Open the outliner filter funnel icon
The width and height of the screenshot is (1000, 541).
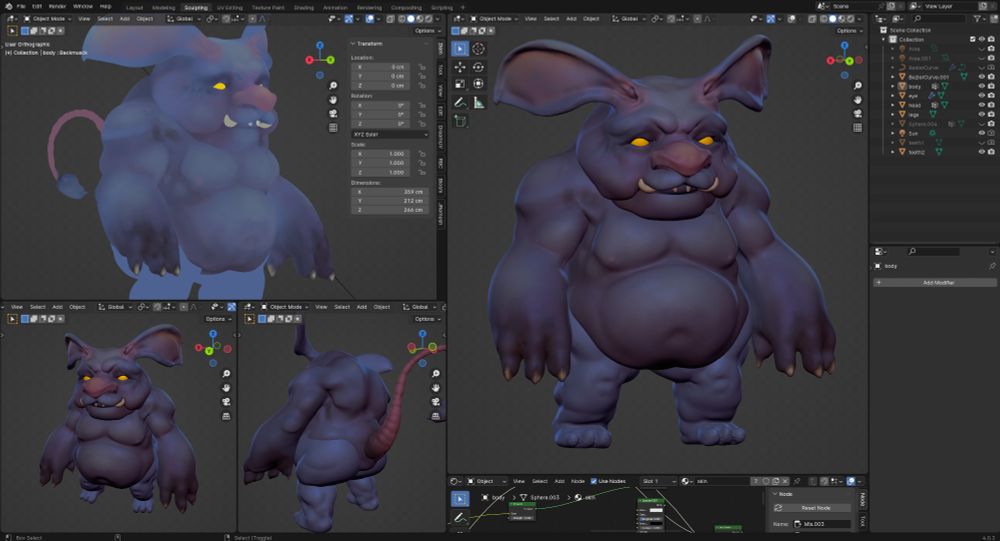pos(977,19)
